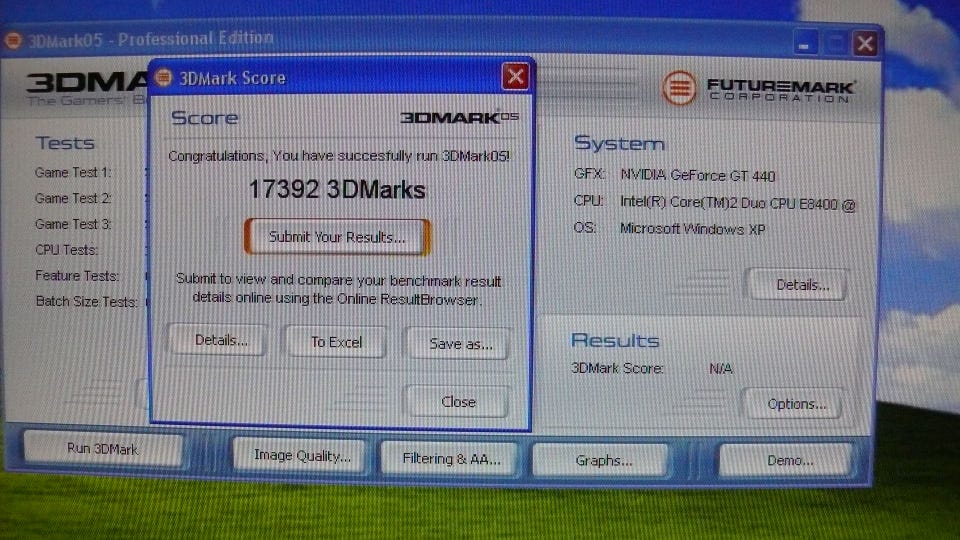Image resolution: width=960 pixels, height=540 pixels.
Task: Minimize the 3DMark05 main window
Action: click(x=804, y=44)
